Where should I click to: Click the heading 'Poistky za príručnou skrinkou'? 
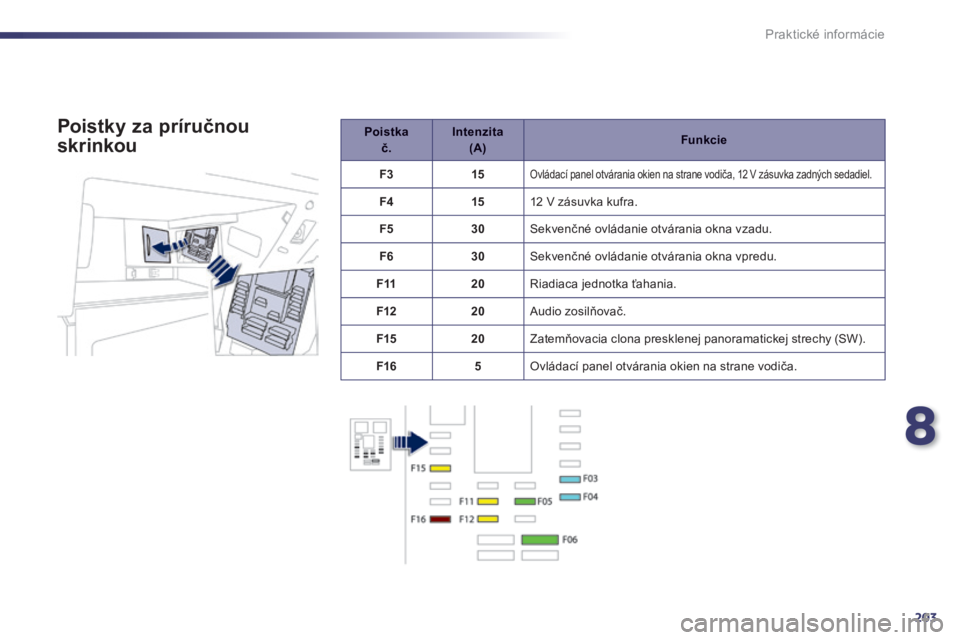click(x=153, y=136)
